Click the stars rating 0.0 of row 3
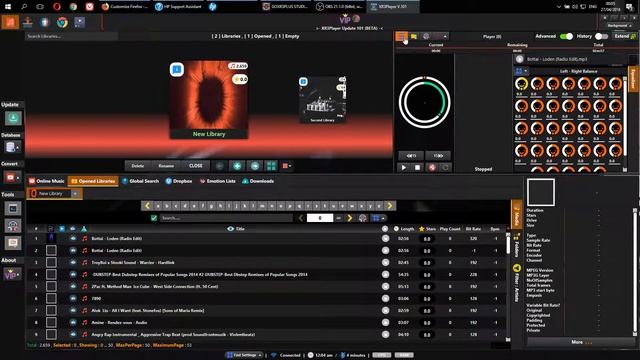Image resolution: width=640 pixels, height=360 pixels. 427,262
